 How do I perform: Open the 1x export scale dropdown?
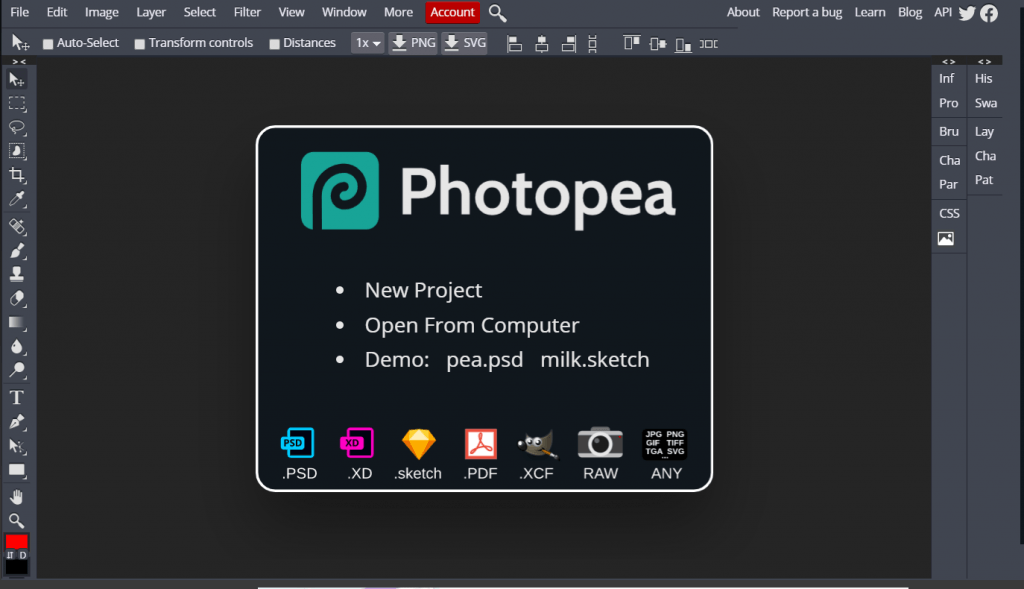coord(368,43)
